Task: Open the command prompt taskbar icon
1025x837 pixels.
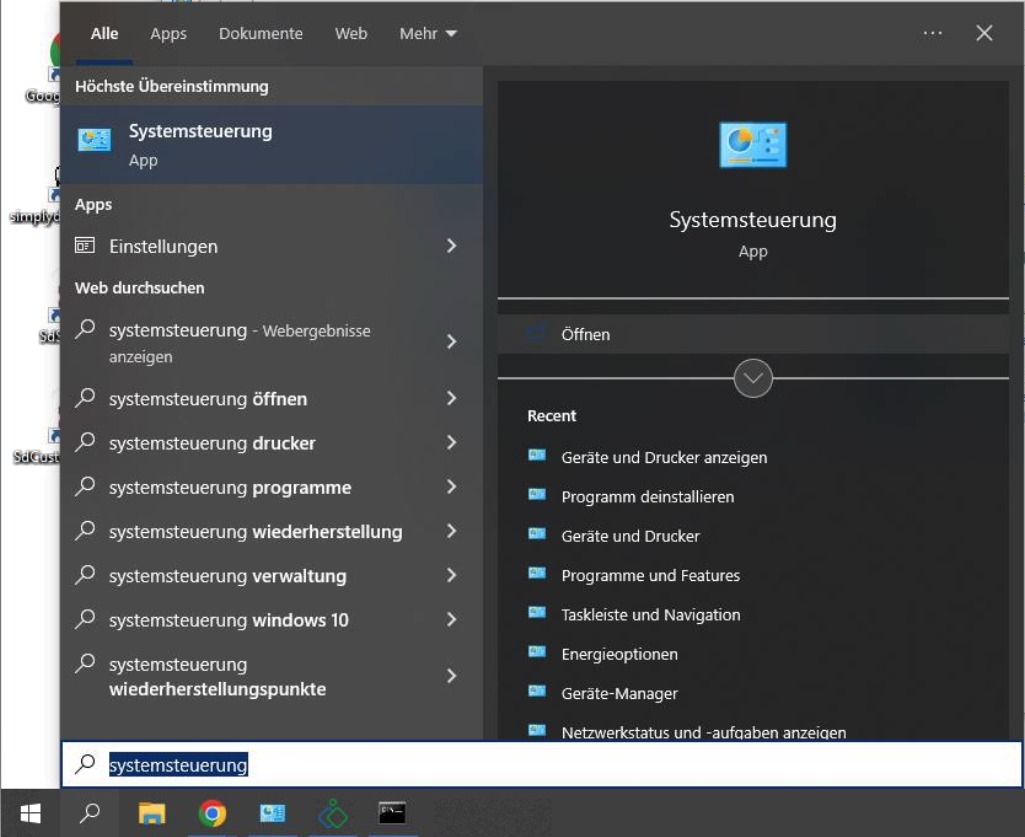Action: tap(392, 813)
